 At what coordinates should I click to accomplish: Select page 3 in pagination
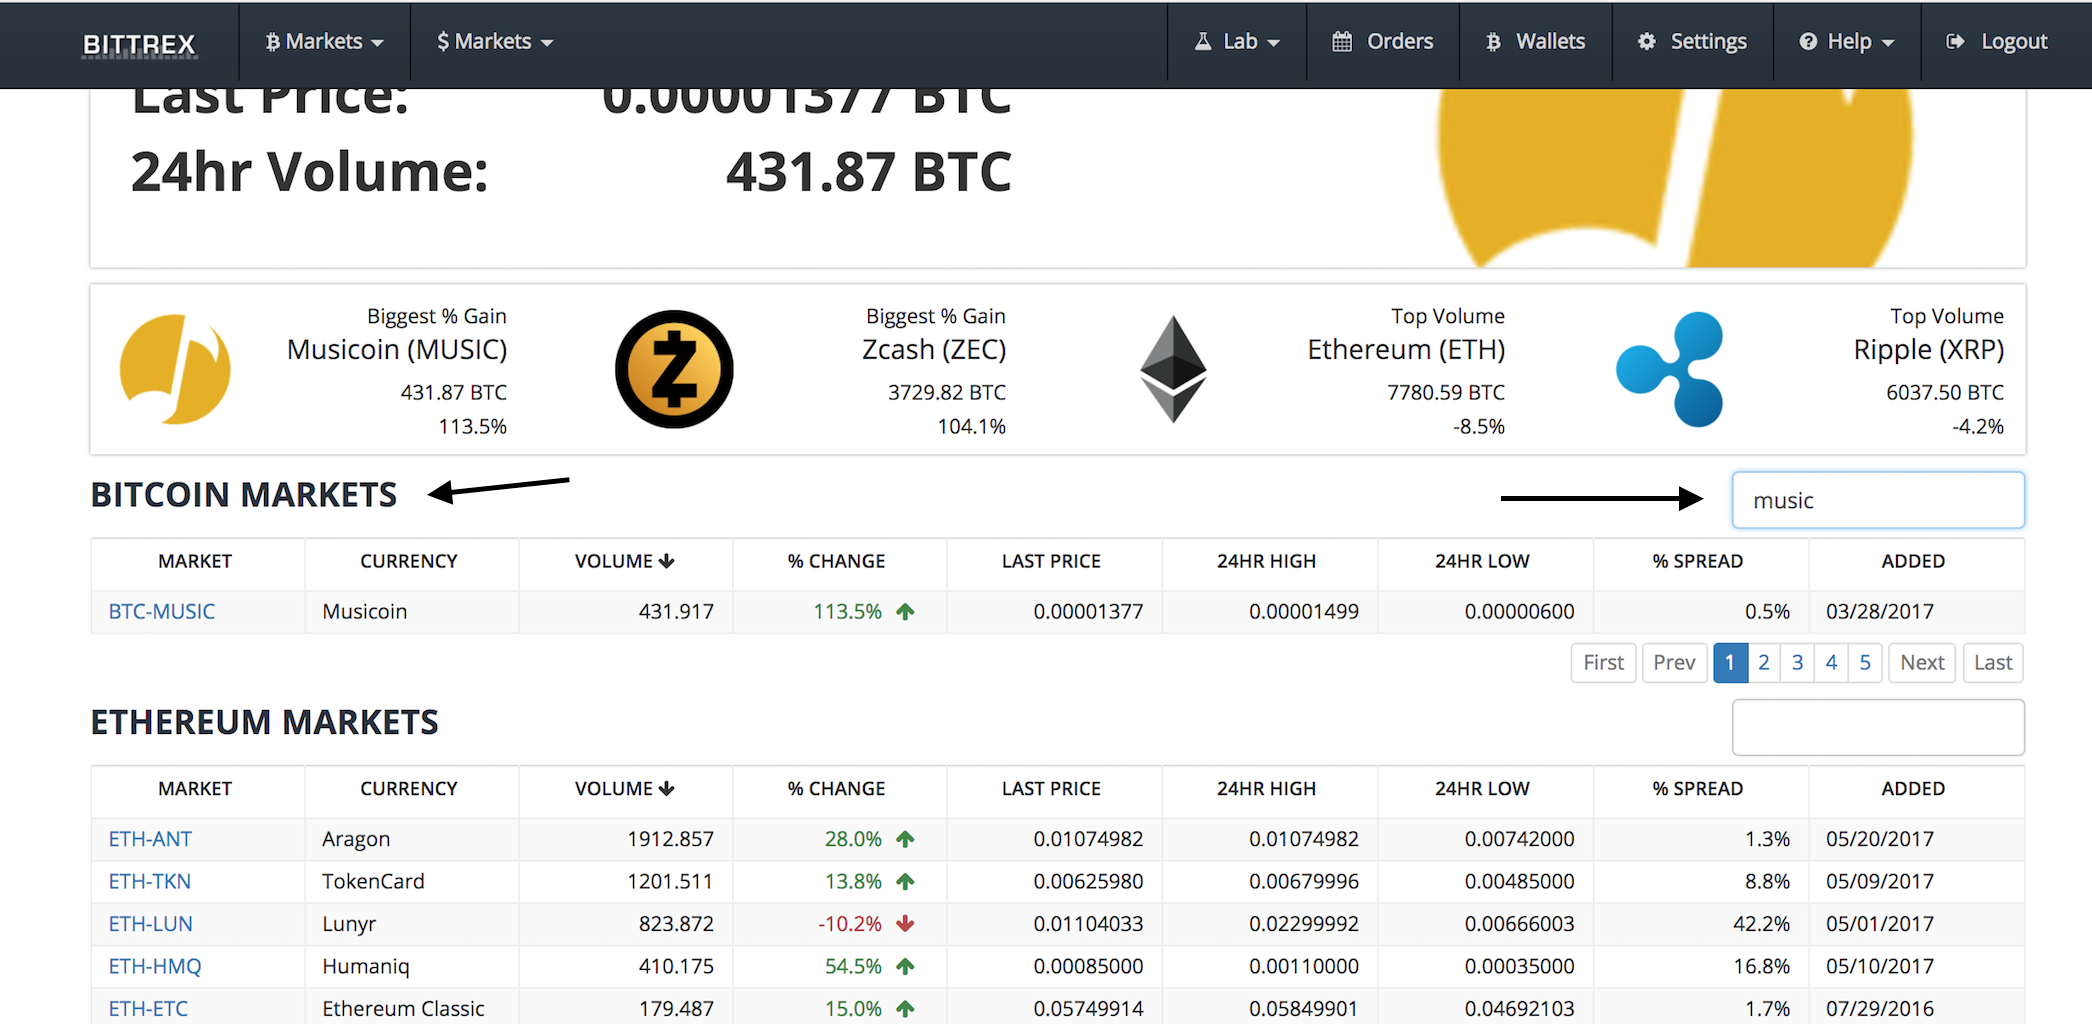(1798, 663)
